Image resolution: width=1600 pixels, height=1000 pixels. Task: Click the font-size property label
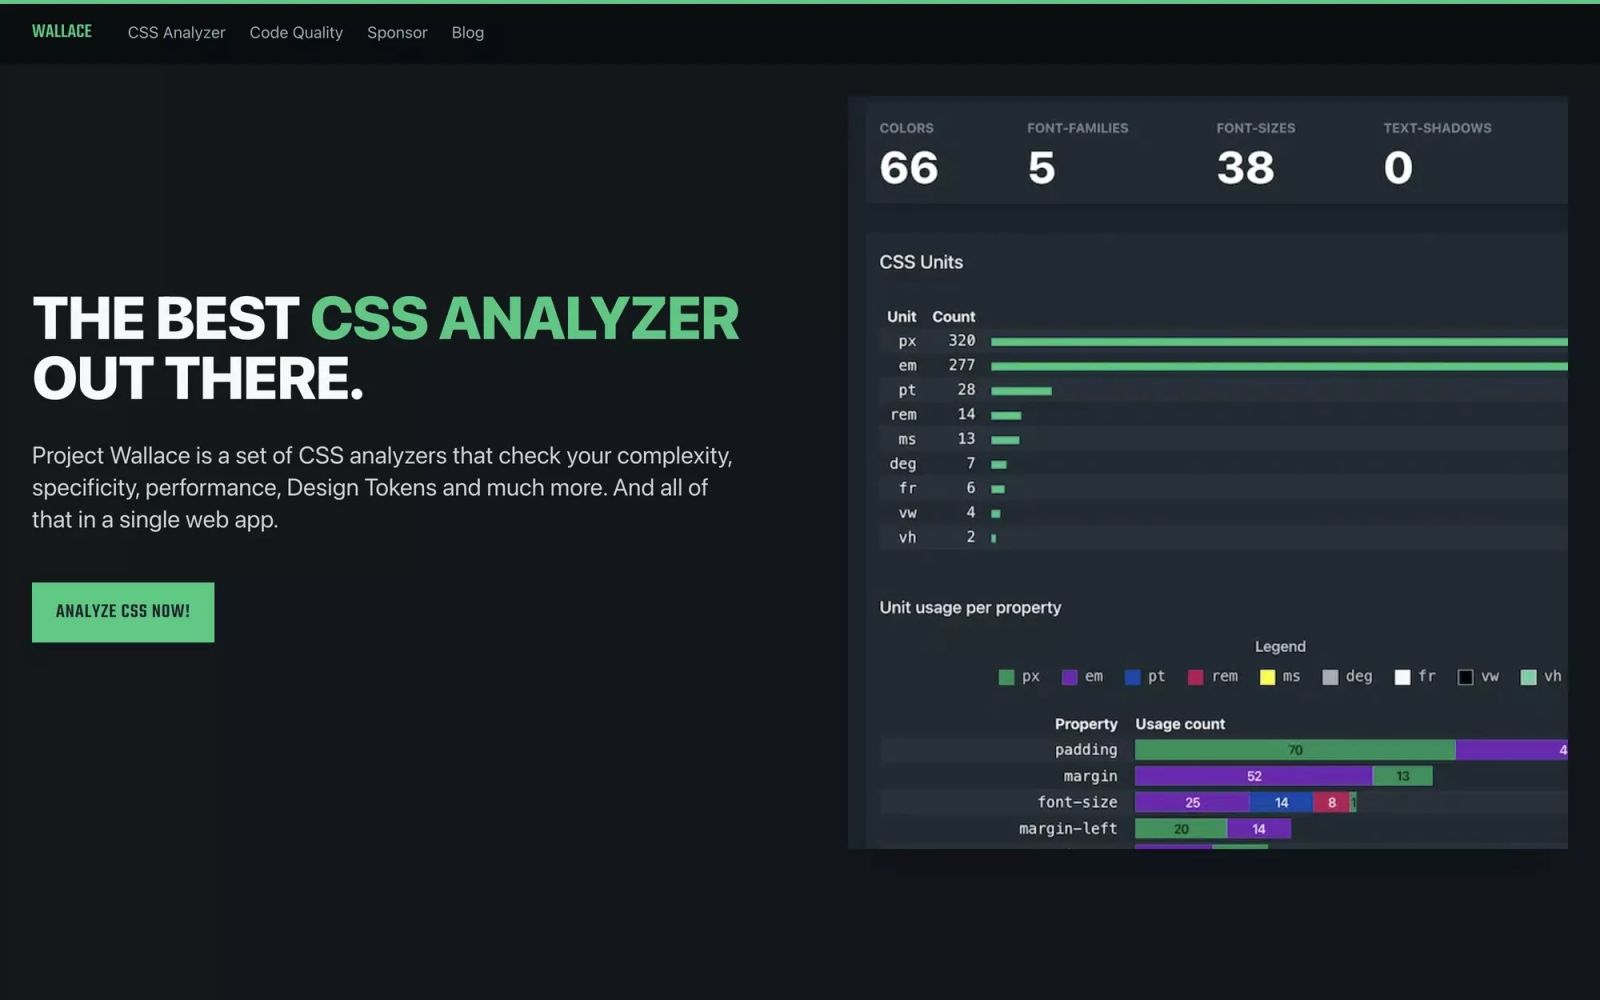1077,802
